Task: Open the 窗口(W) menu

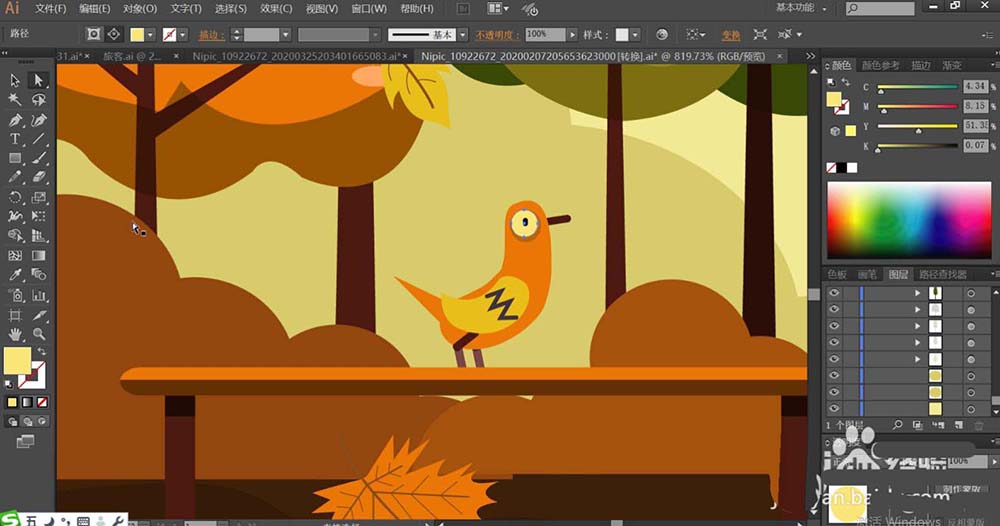Action: pos(369,9)
